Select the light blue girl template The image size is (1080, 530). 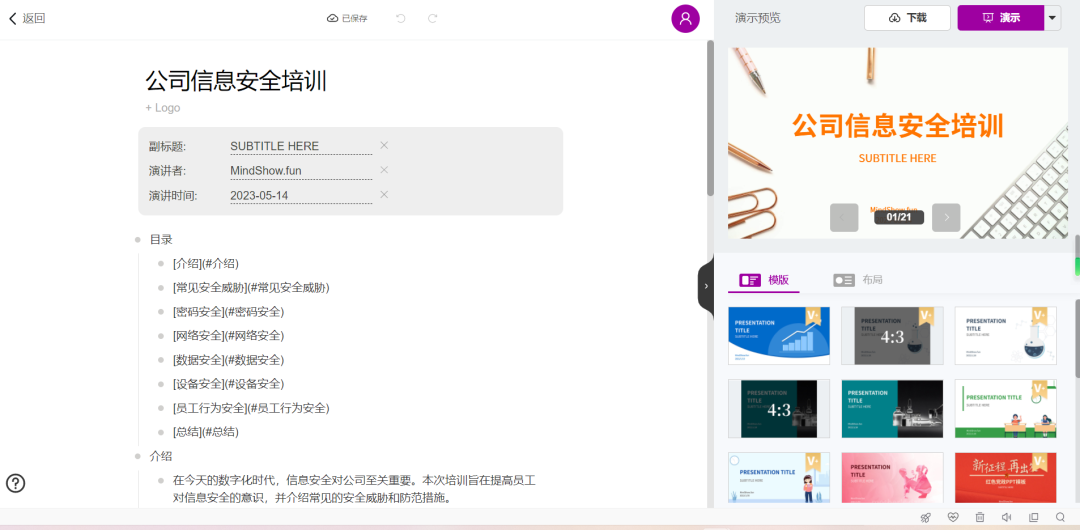(x=779, y=478)
